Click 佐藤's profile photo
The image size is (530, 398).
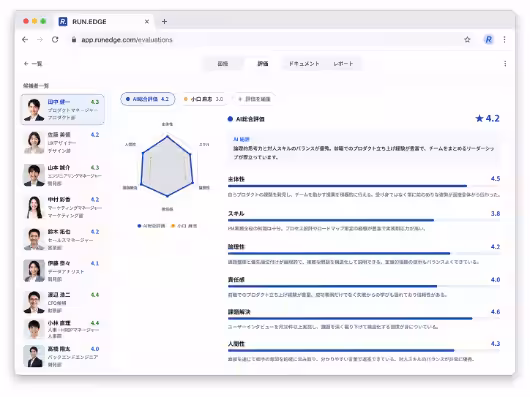(x=34, y=142)
